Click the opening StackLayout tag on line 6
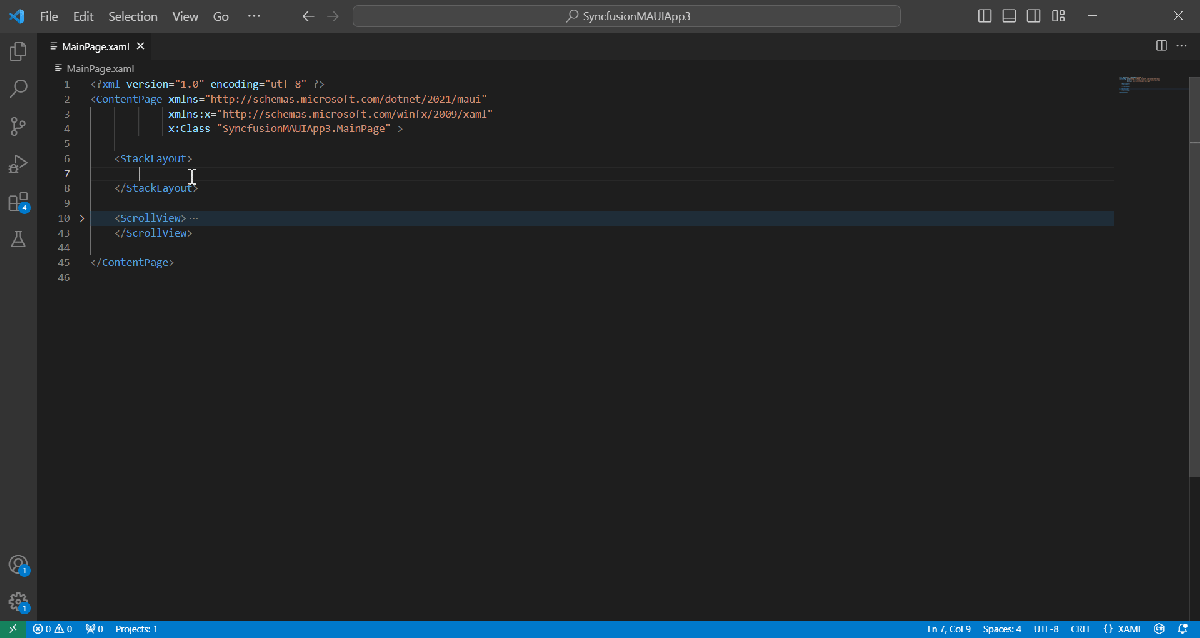The image size is (1200, 638). tap(153, 158)
